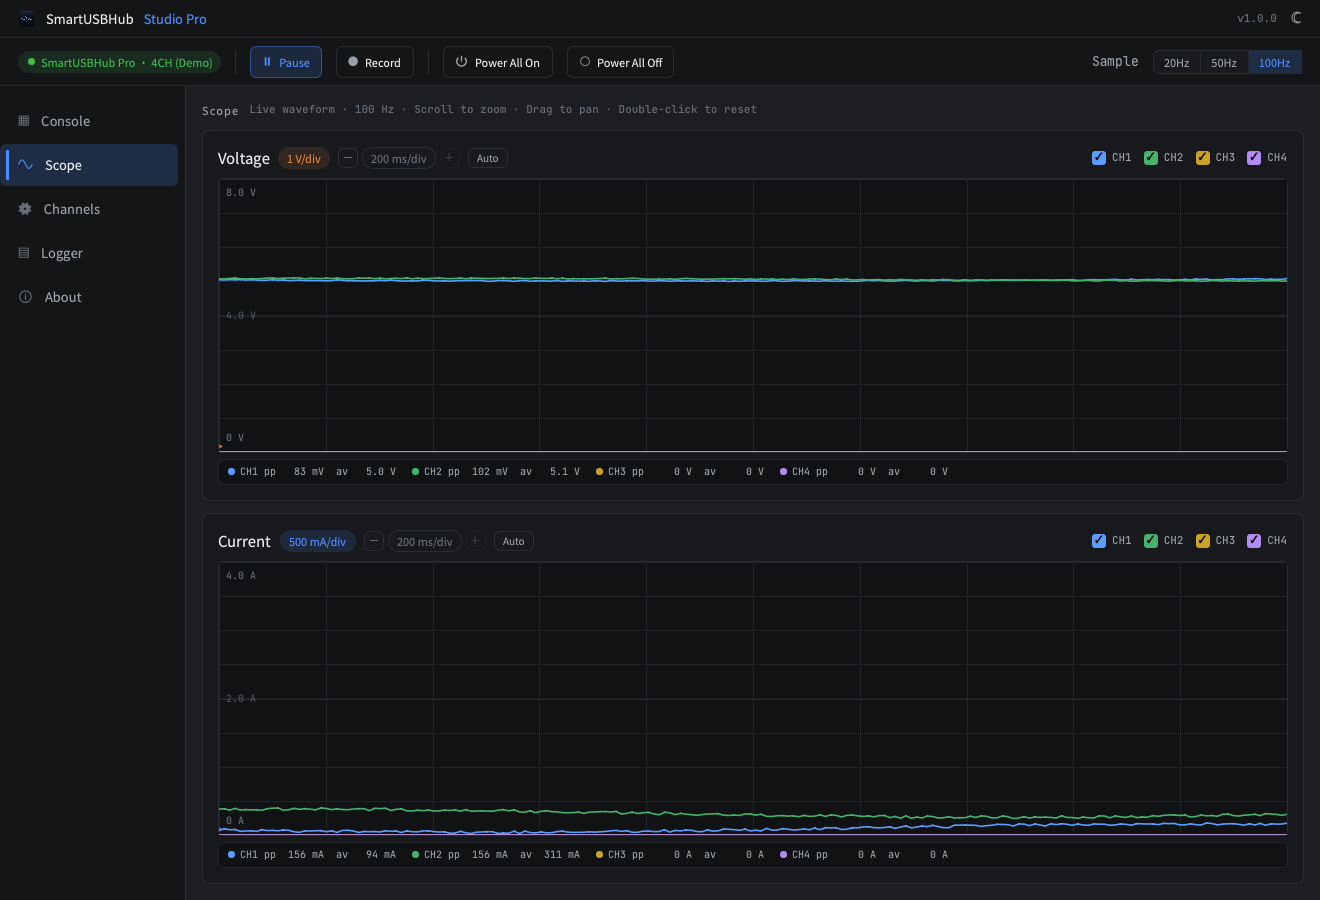Screen dimensions: 1320x900
Task: Open the Channels page
Action: (89, 209)
